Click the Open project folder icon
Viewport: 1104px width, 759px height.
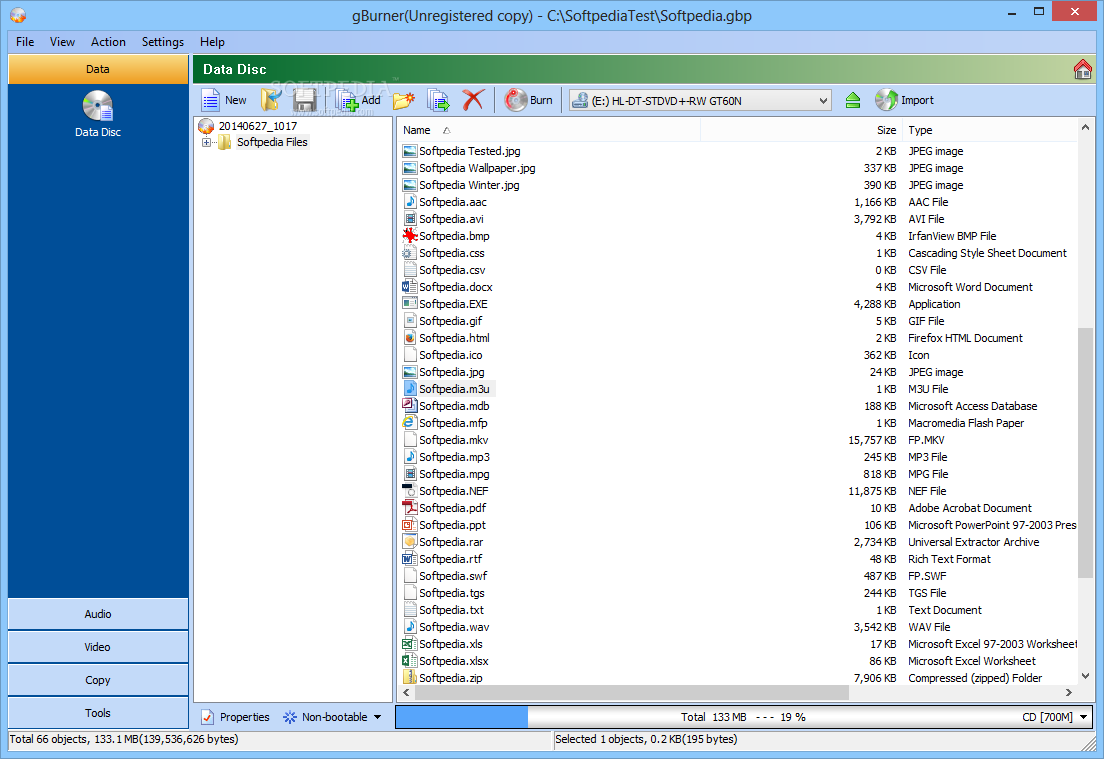pyautogui.click(x=271, y=100)
